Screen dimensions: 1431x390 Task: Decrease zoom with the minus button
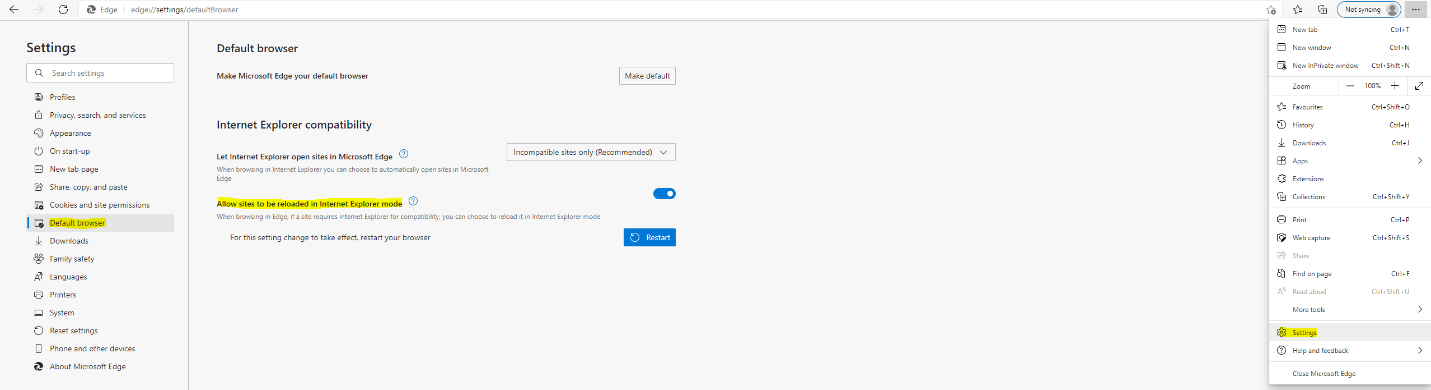click(1351, 86)
